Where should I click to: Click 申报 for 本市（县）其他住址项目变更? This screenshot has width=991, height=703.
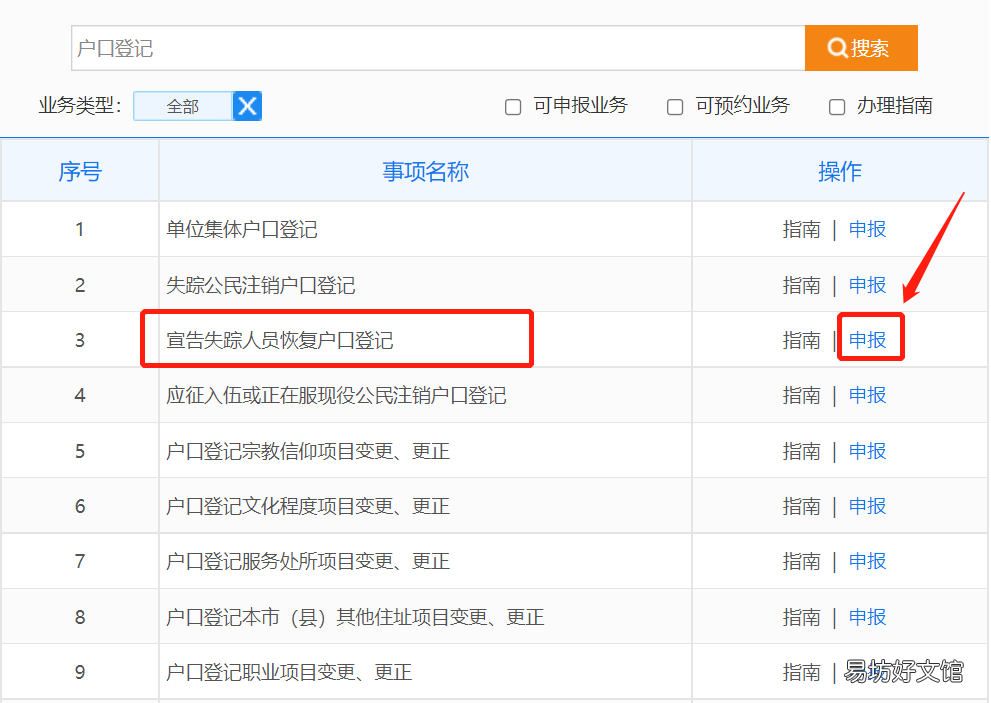(x=867, y=616)
